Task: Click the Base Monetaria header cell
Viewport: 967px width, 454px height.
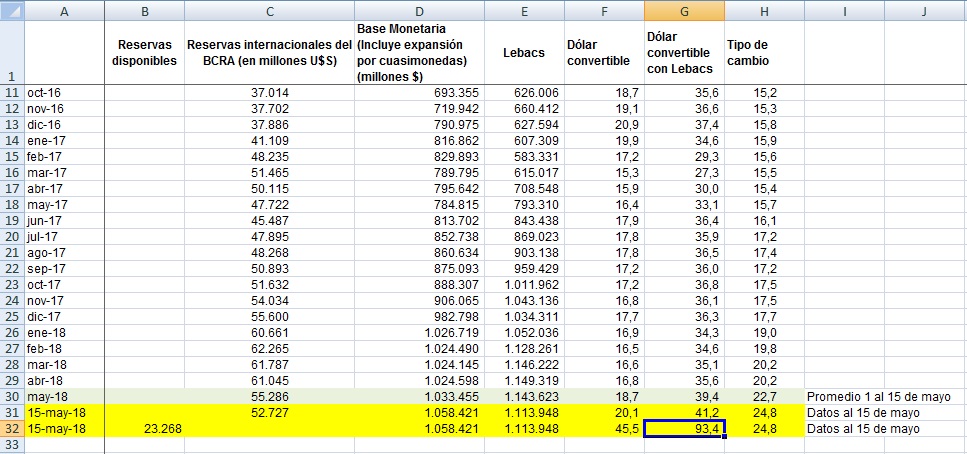Action: click(x=419, y=52)
